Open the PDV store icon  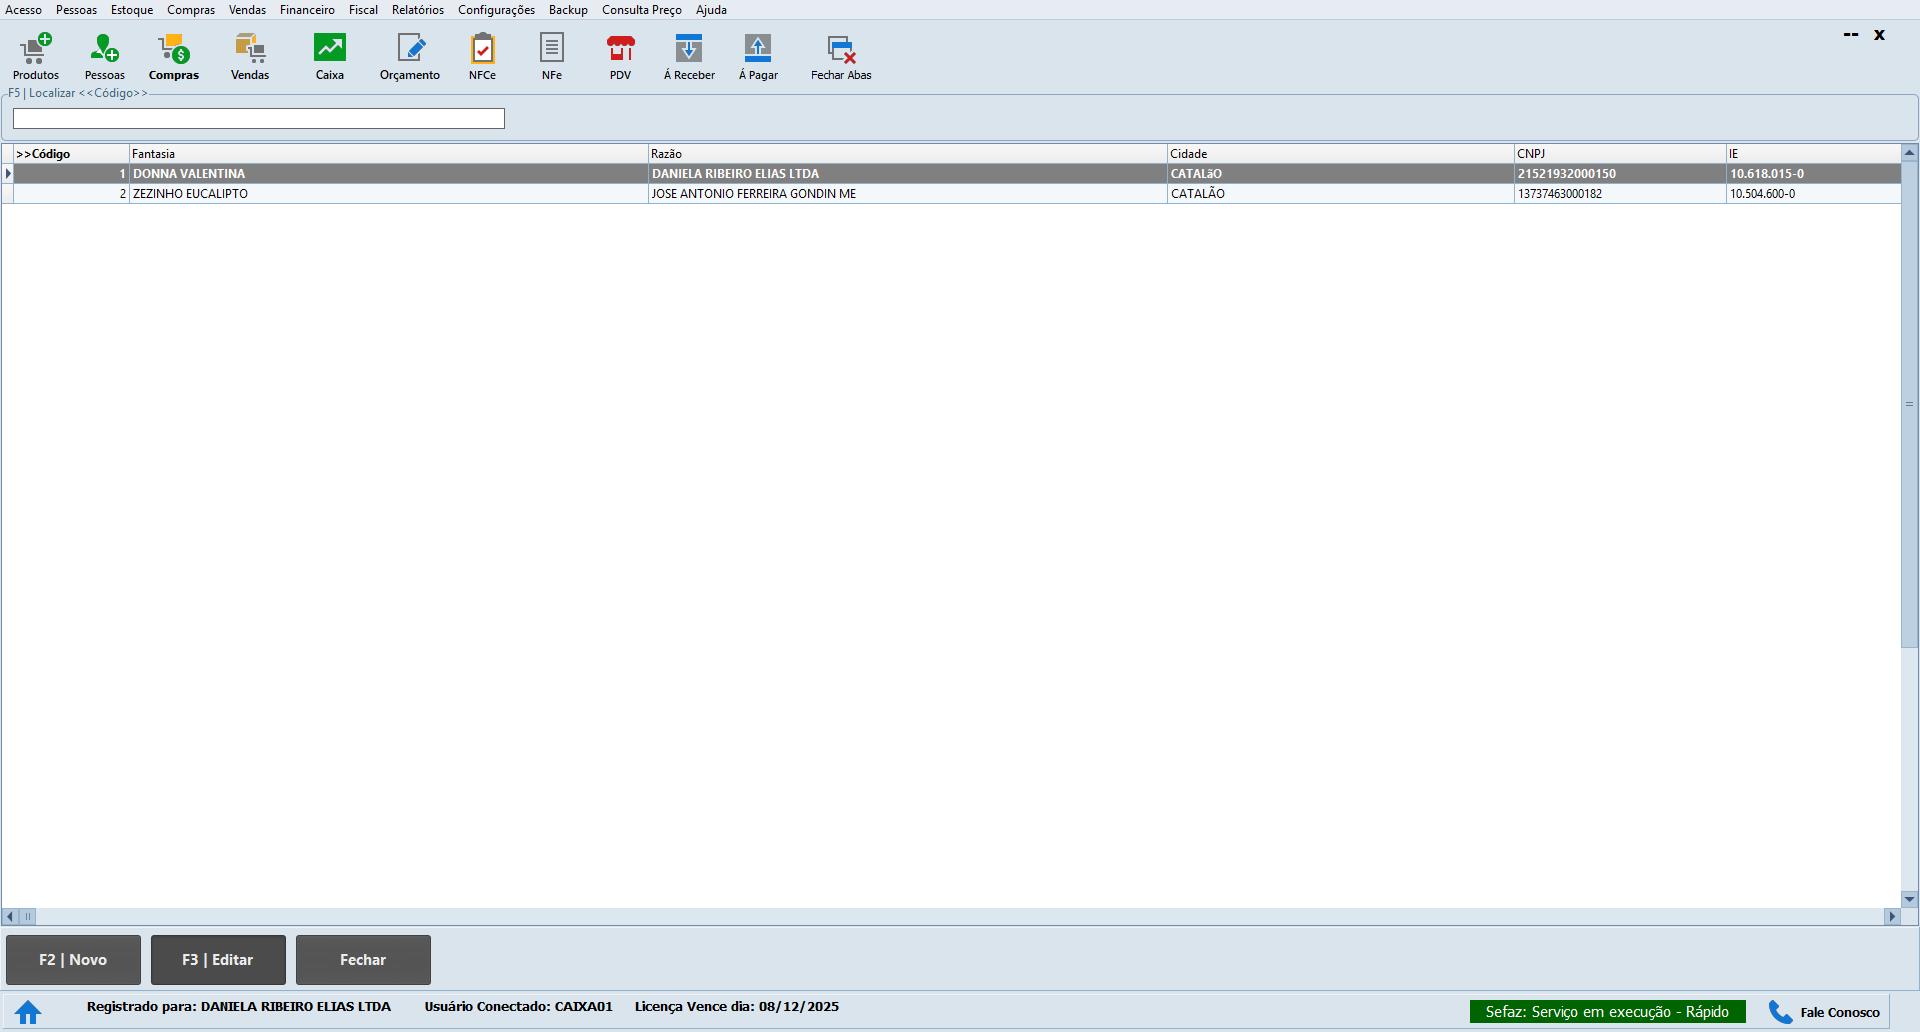620,56
